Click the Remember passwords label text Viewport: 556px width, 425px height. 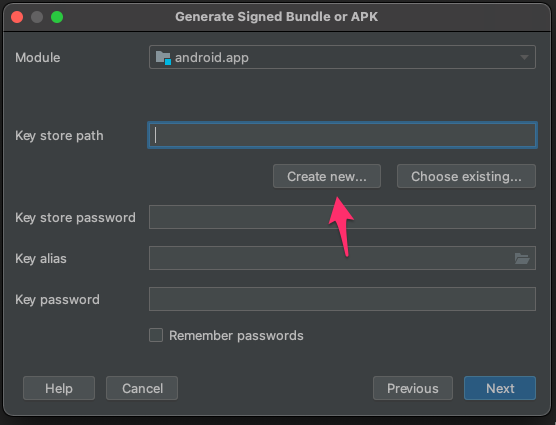(x=236, y=335)
